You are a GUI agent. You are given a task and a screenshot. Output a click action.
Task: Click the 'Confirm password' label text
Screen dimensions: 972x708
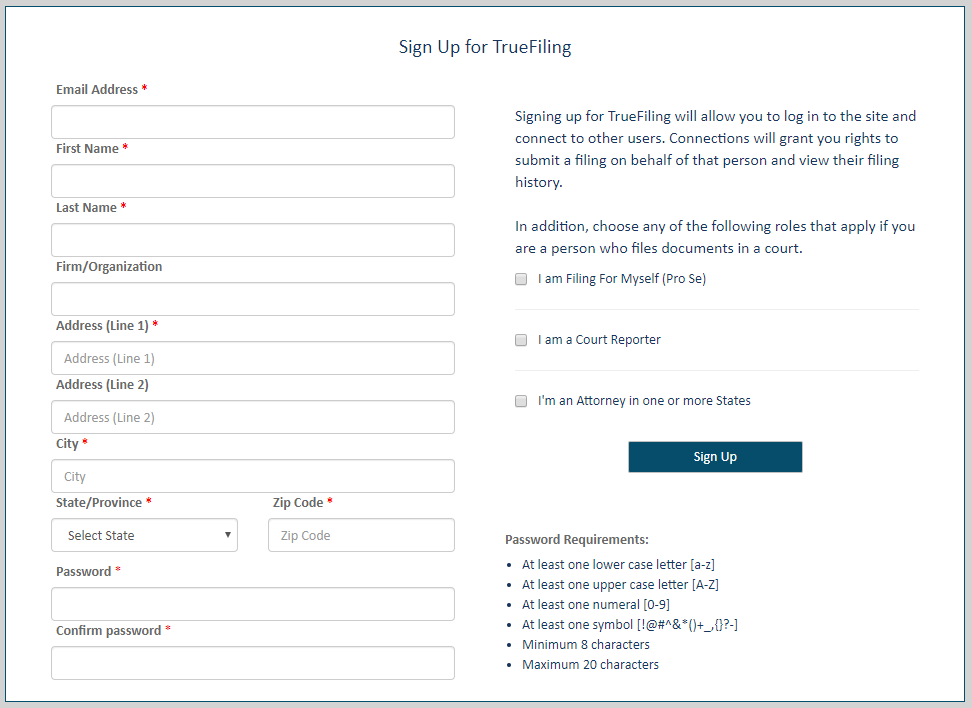point(108,631)
